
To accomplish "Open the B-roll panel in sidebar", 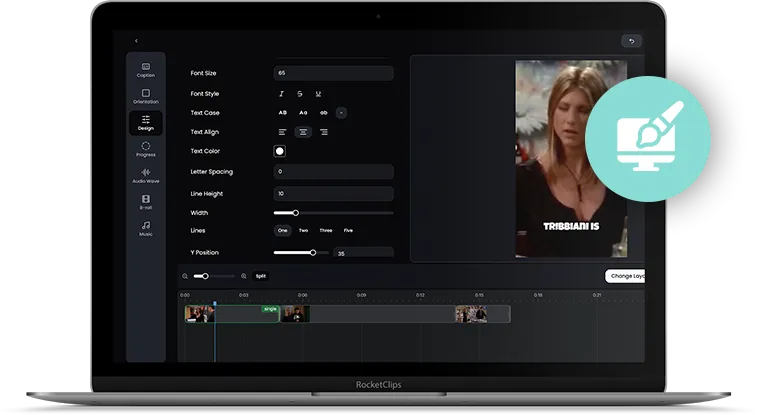I will pos(146,202).
